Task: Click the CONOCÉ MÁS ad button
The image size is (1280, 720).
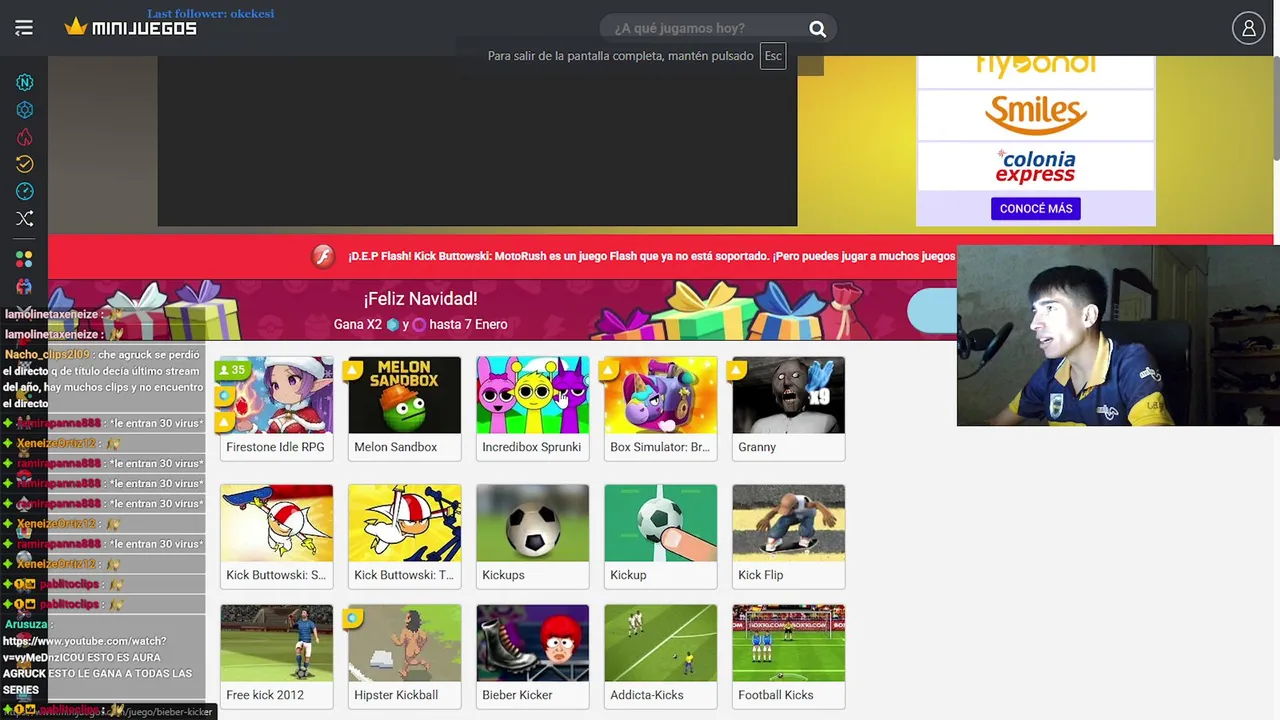Action: point(1036,209)
